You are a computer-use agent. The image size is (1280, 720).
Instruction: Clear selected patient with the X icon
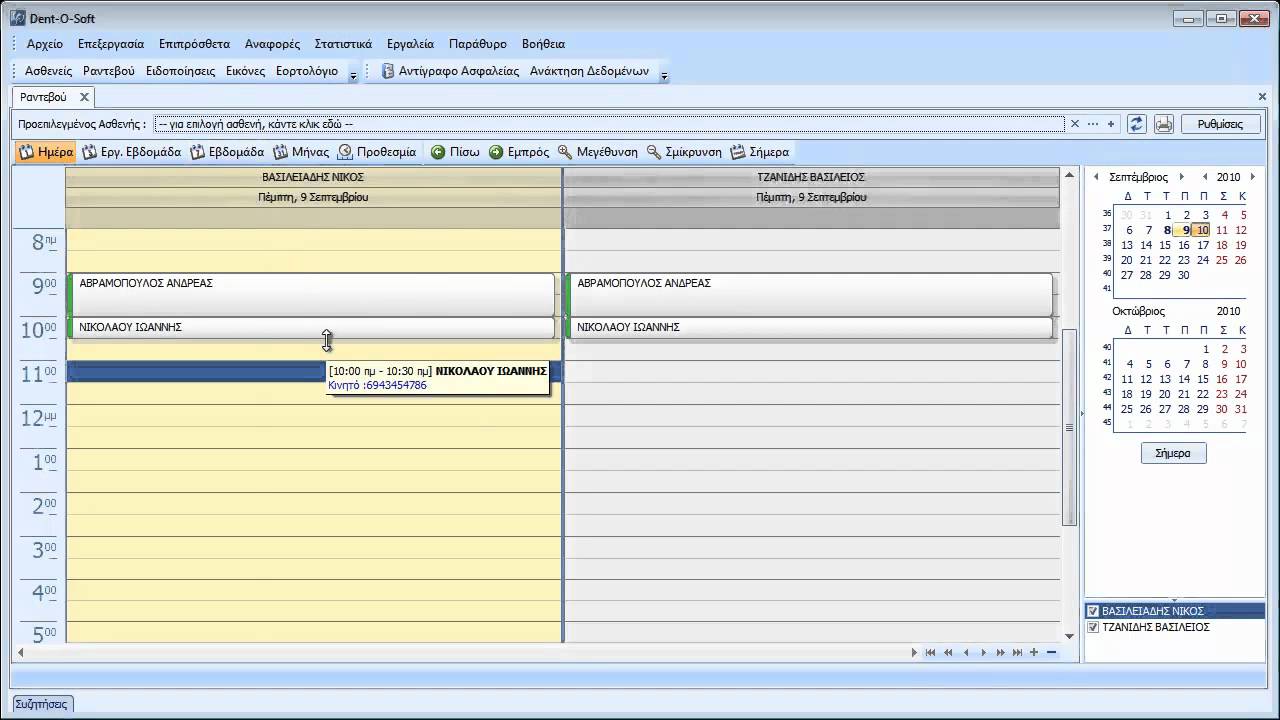(x=1075, y=124)
